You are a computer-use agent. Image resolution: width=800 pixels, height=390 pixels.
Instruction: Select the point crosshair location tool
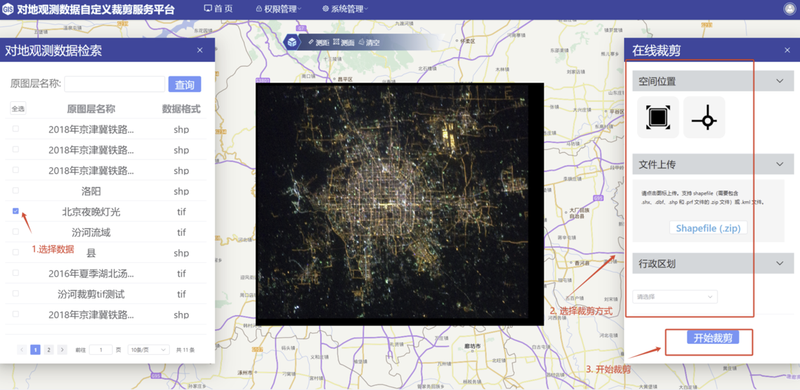[704, 117]
